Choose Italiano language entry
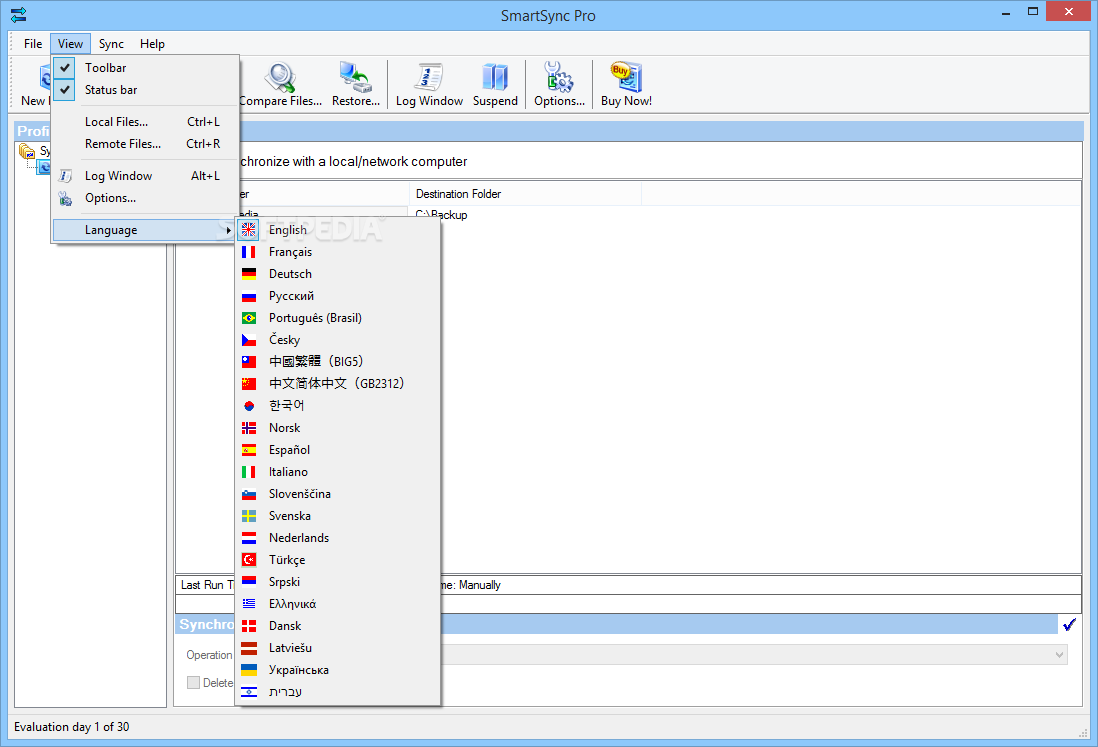Viewport: 1098px width, 747px height. click(x=338, y=472)
